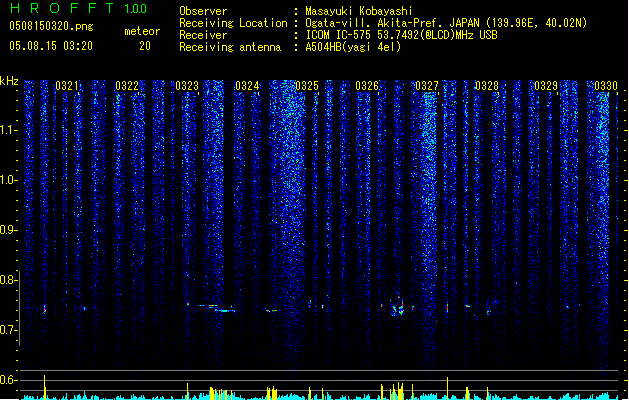Viewport: 629px width, 400px height.
Task: Click the Receiver label
Action: point(203,35)
